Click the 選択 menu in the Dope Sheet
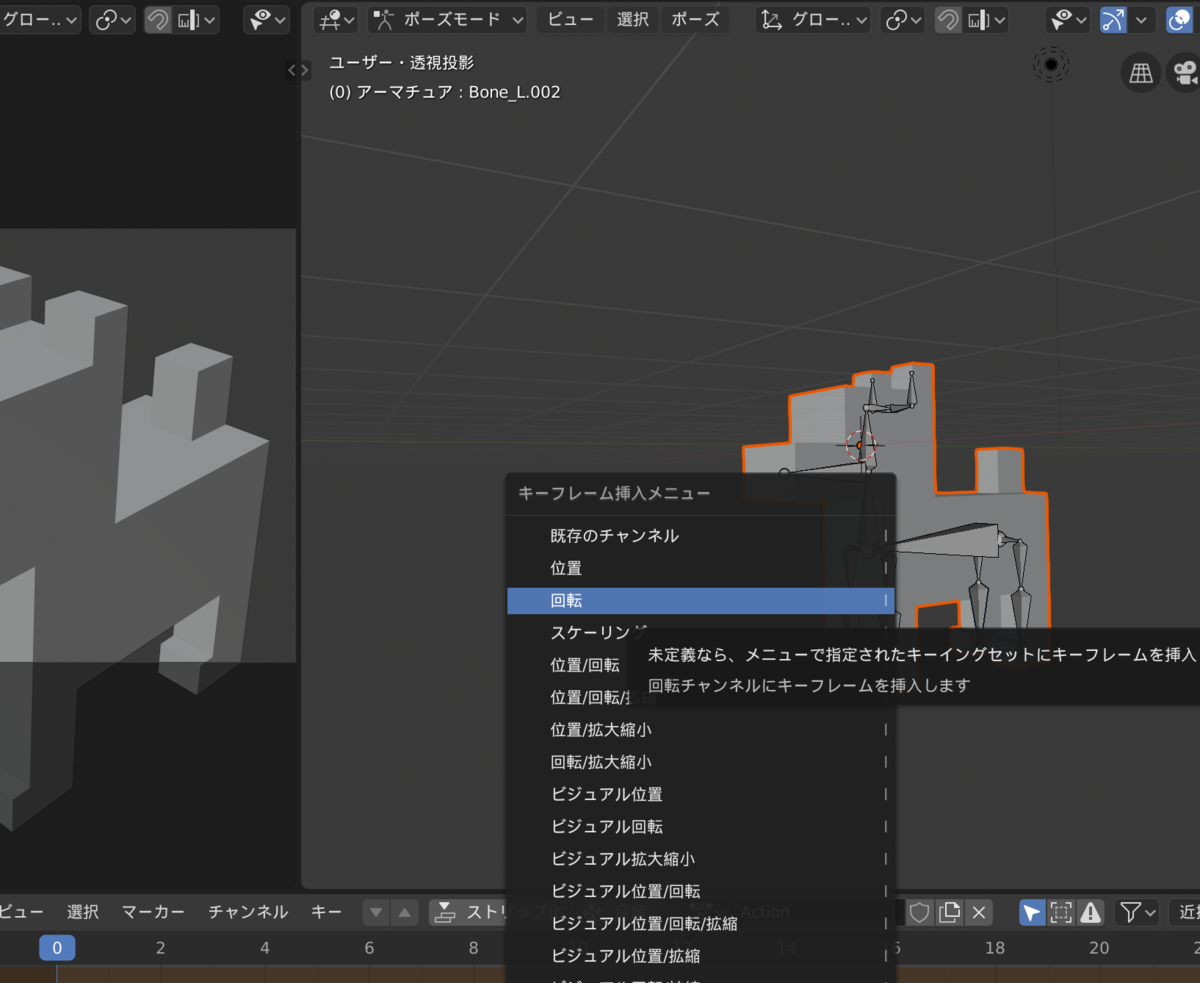This screenshot has height=983, width=1200. click(x=83, y=912)
